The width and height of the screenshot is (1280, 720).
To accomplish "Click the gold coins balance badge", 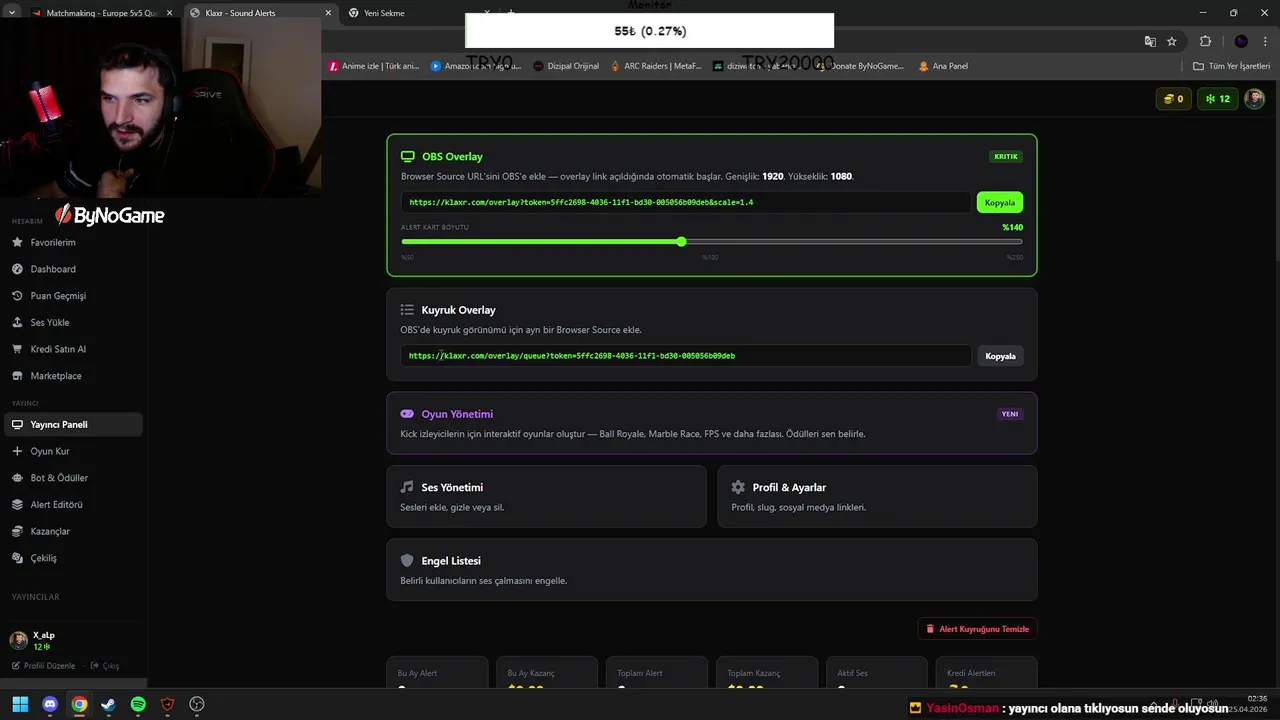I will [1173, 99].
